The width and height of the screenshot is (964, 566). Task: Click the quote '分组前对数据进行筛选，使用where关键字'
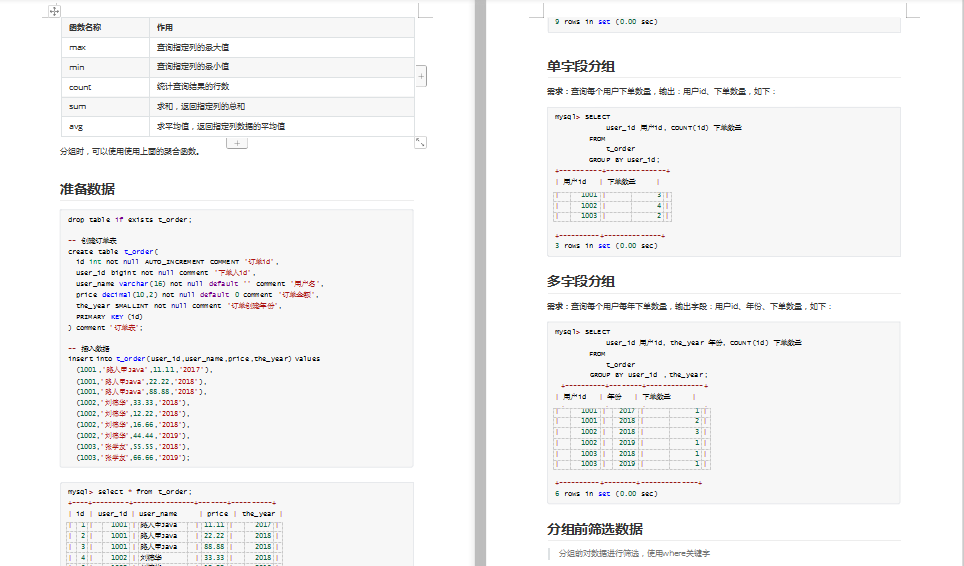coord(634,554)
